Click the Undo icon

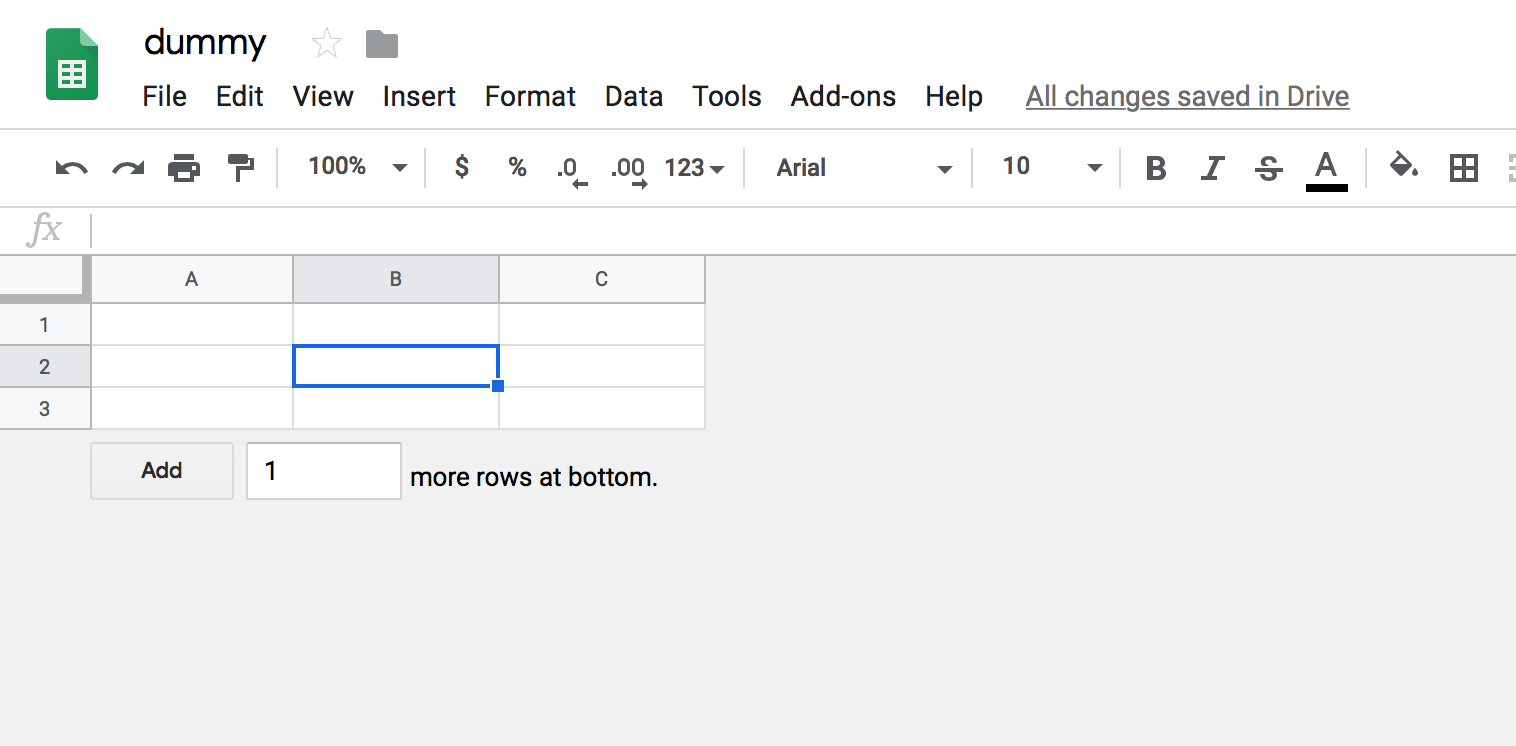pyautogui.click(x=69, y=167)
